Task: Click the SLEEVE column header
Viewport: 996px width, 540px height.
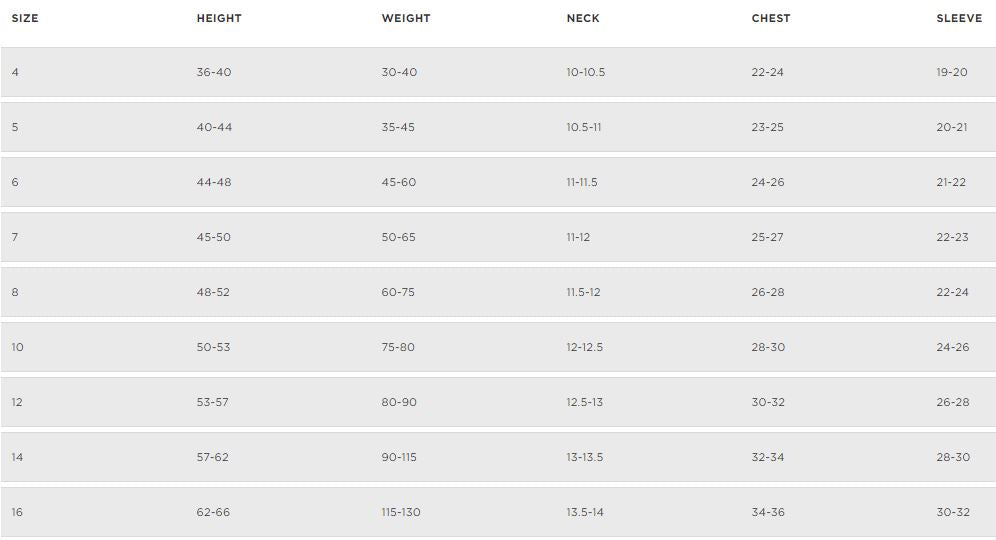Action: pyautogui.click(x=959, y=18)
